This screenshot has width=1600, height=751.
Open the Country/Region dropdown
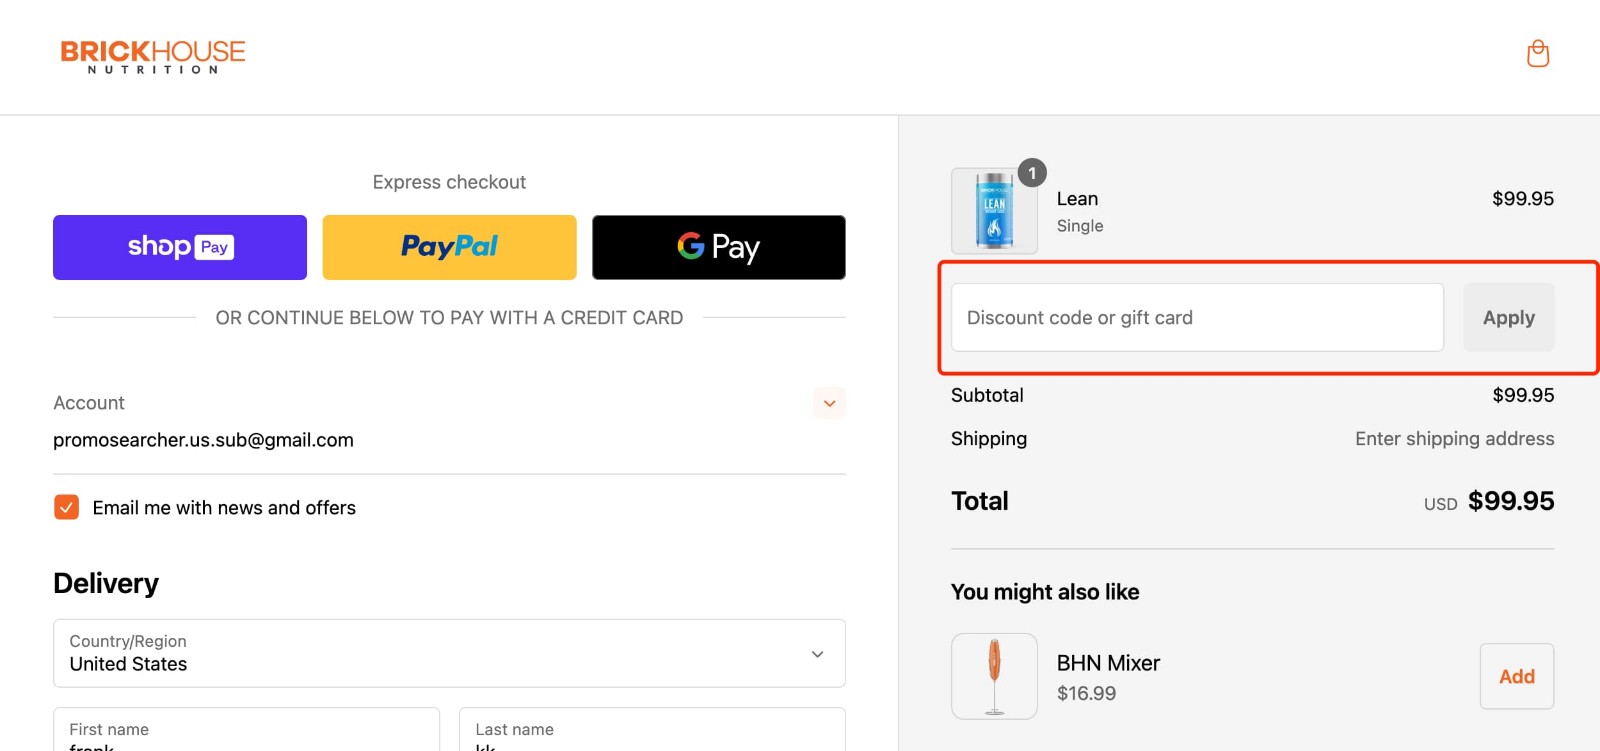coord(448,653)
